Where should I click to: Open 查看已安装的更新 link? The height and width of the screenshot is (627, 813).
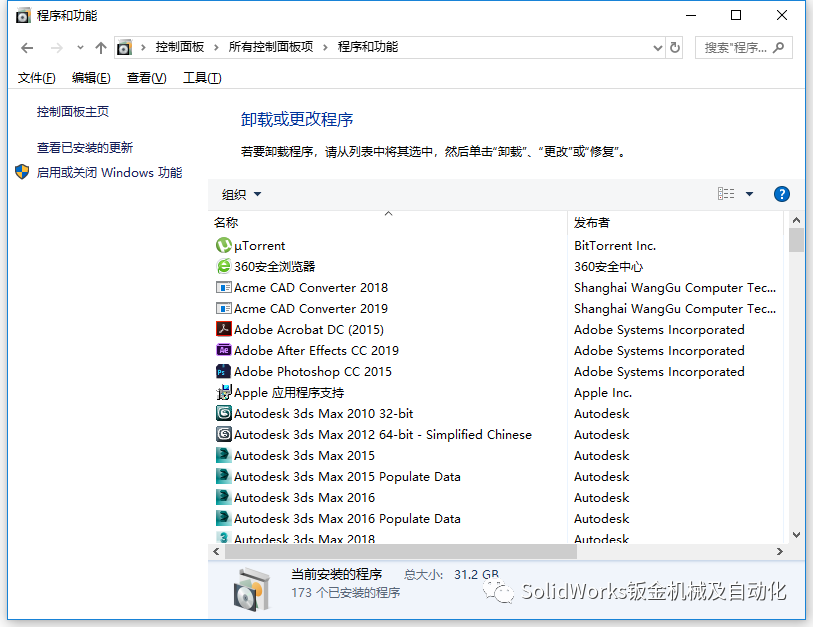85,148
